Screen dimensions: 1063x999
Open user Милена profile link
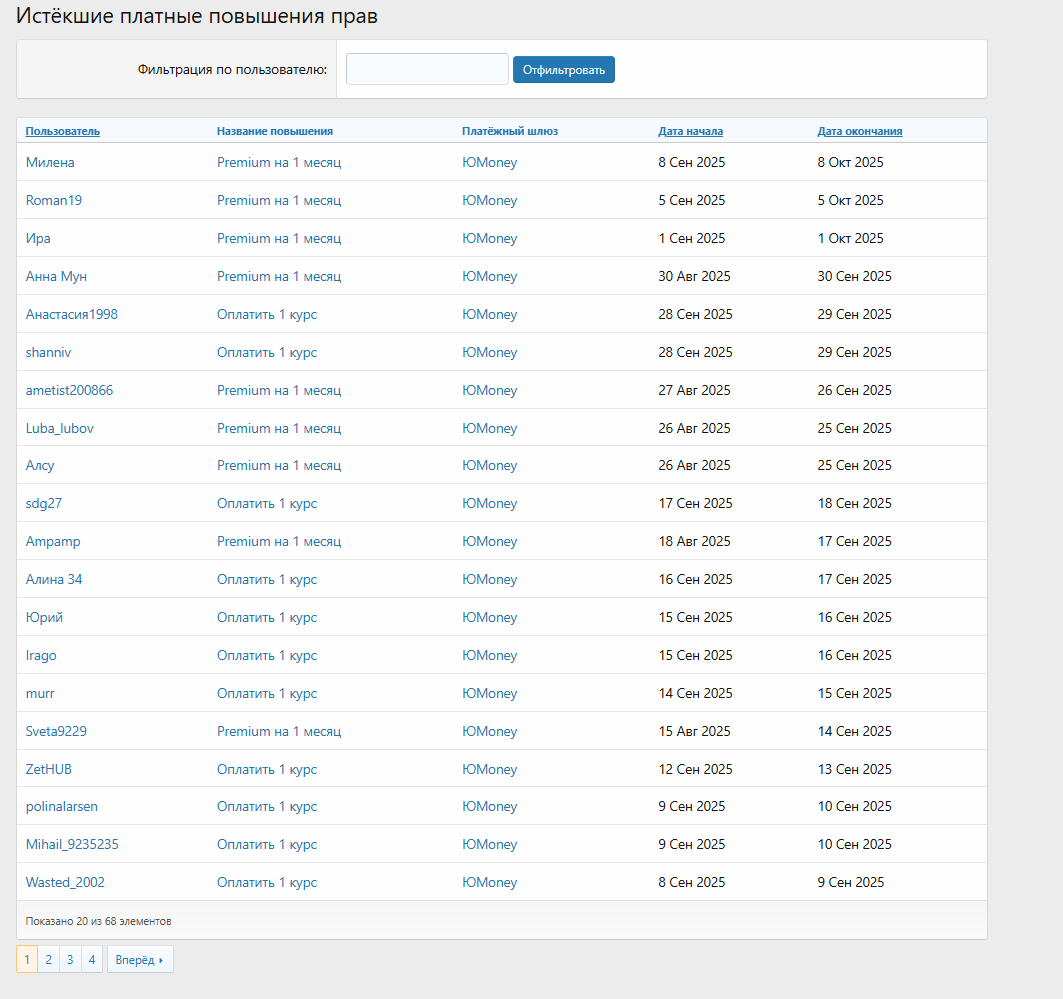tap(50, 162)
